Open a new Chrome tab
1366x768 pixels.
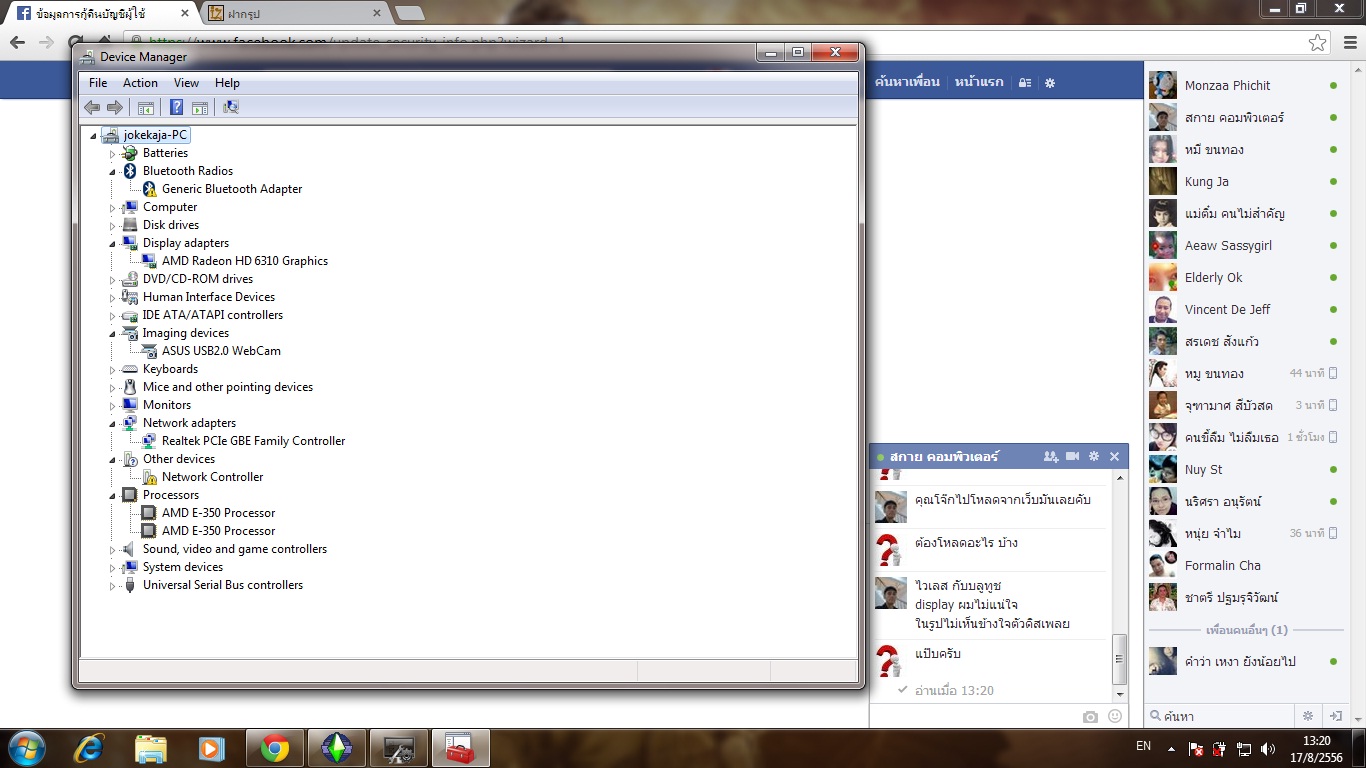(409, 14)
